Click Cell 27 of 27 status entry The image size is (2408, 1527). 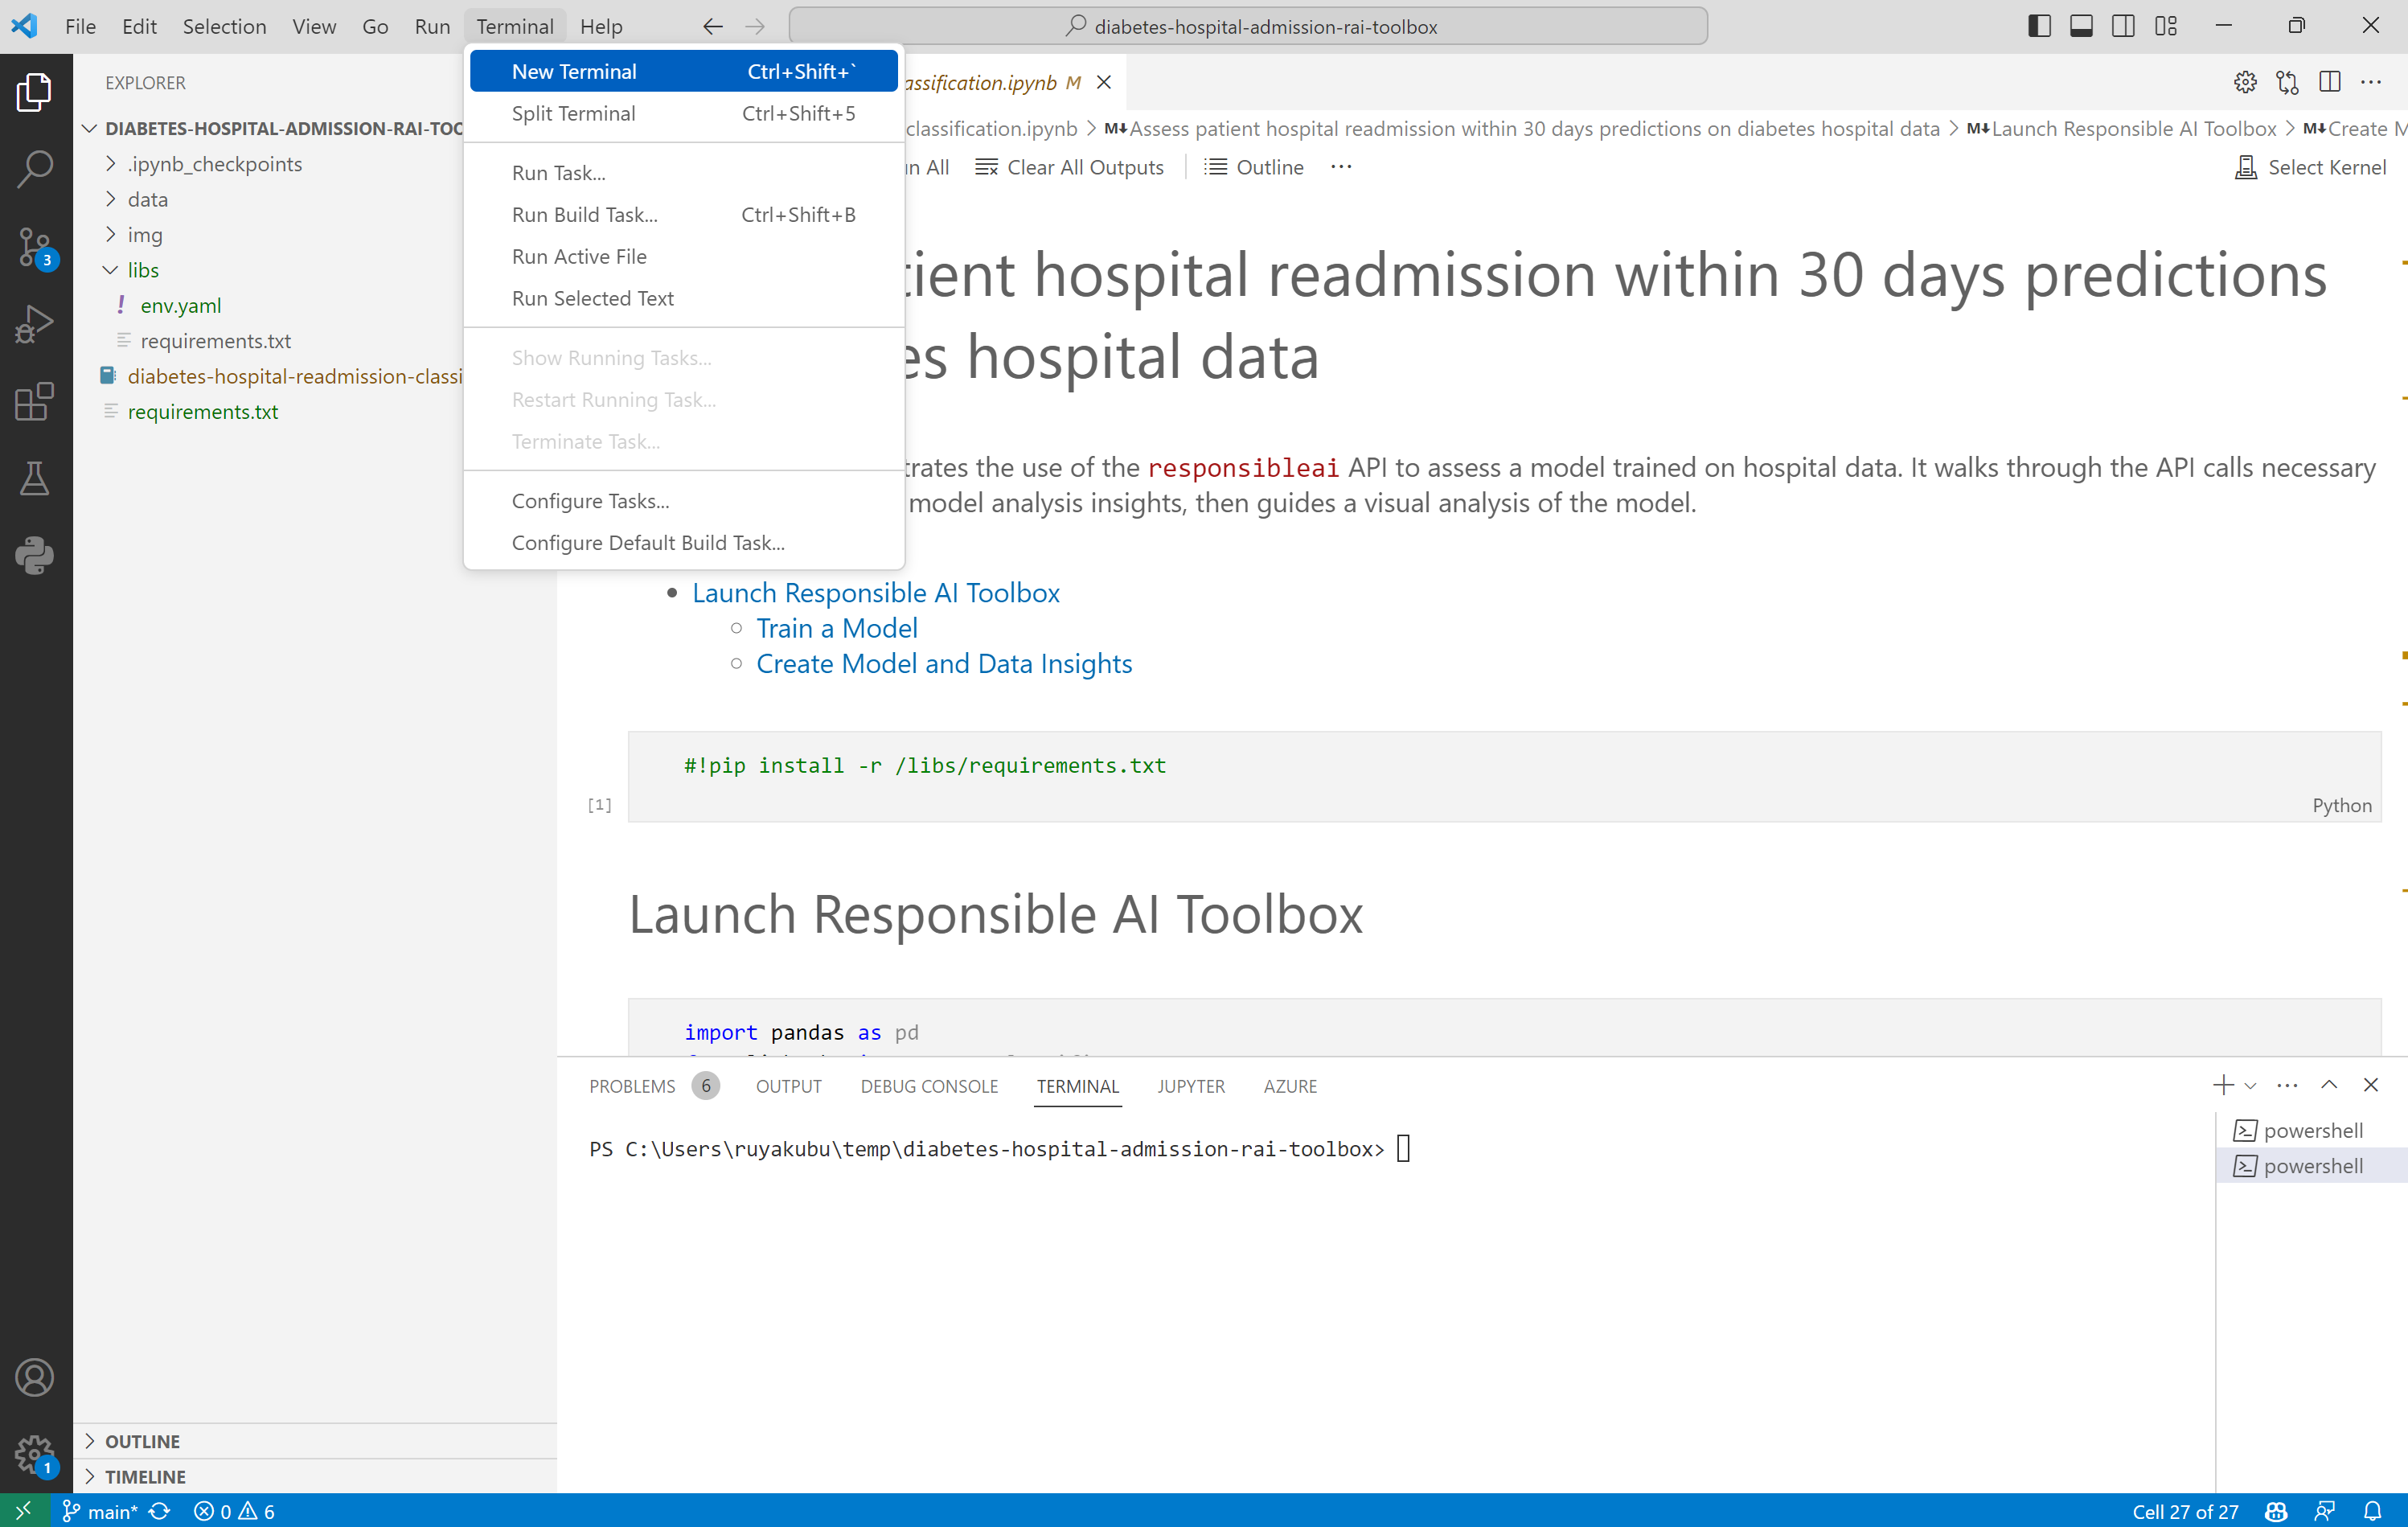coord(2185,1511)
